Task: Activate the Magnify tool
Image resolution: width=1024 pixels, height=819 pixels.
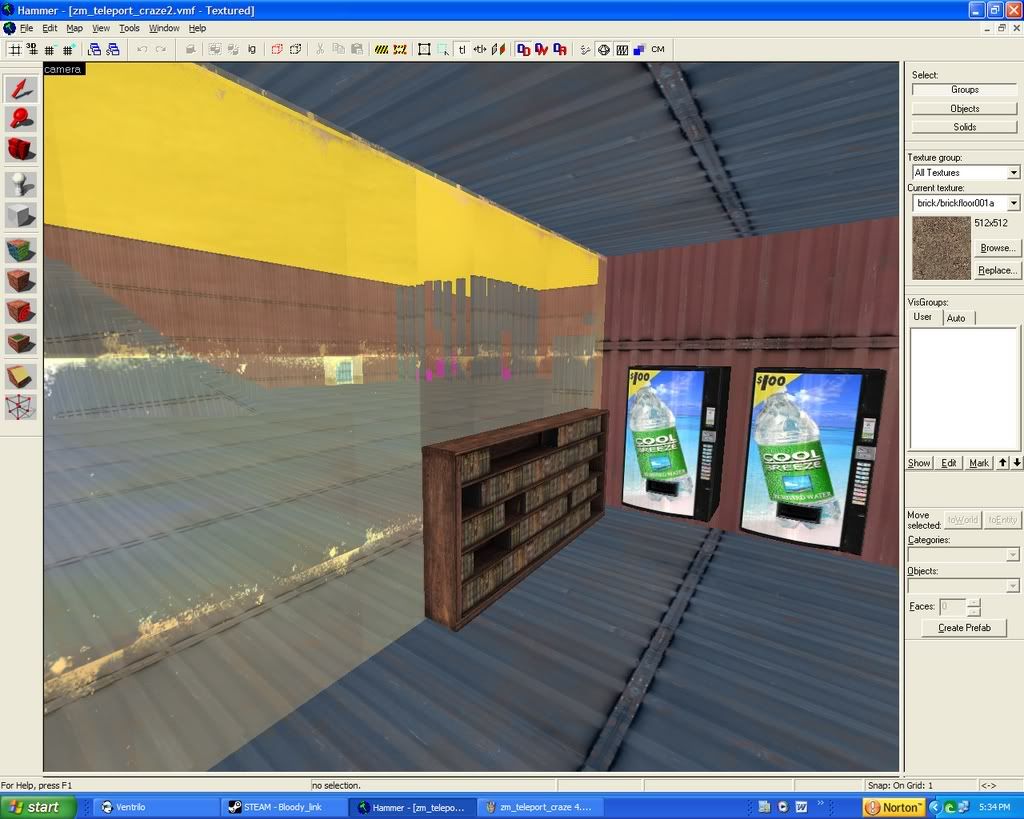Action: [x=20, y=119]
